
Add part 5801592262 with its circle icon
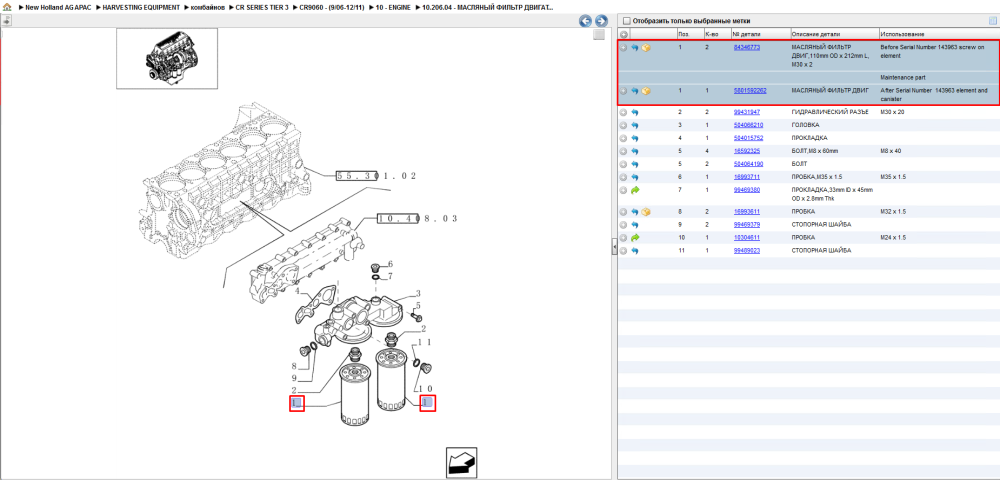coord(624,91)
